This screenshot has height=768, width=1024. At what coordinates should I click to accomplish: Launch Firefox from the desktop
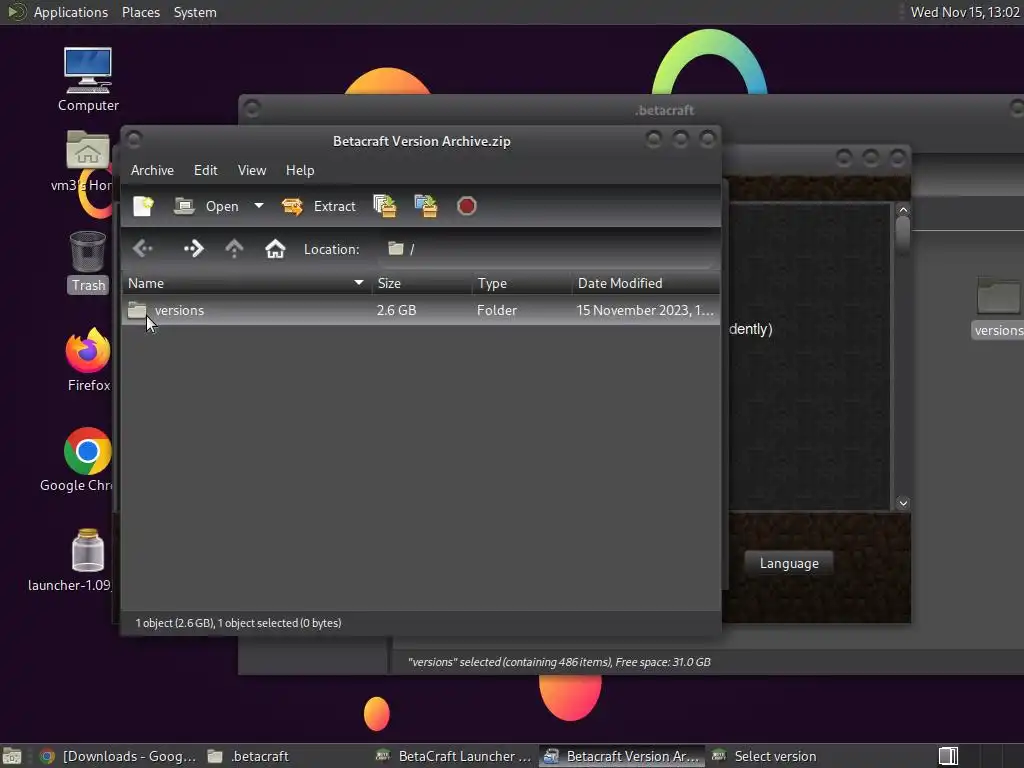88,360
